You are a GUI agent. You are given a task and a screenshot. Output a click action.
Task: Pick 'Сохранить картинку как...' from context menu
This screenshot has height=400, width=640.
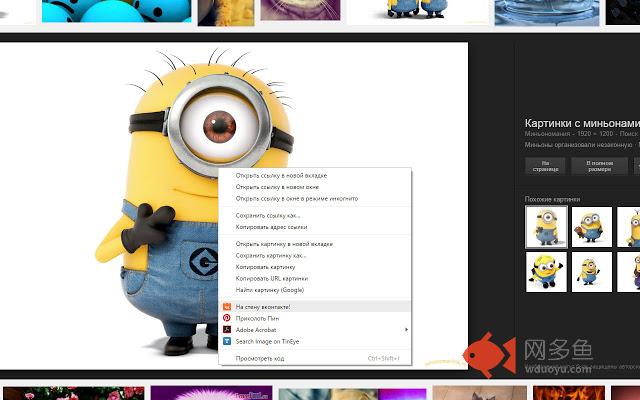pyautogui.click(x=271, y=255)
